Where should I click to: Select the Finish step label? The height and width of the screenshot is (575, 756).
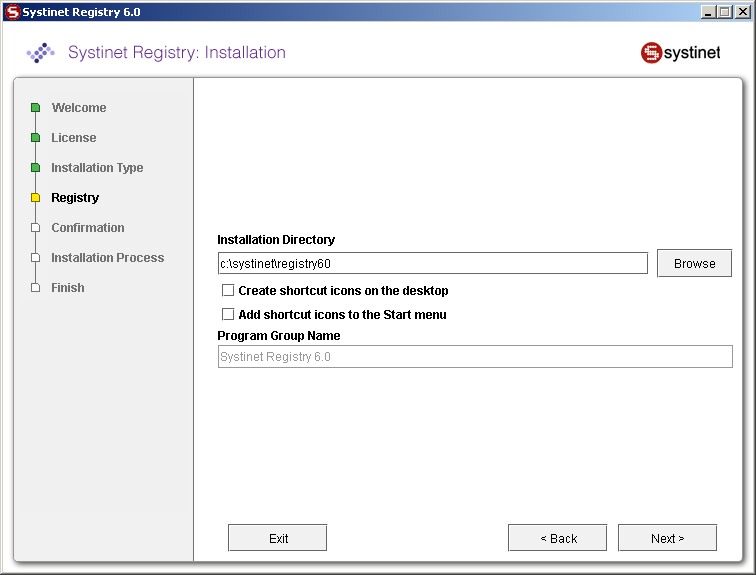click(x=68, y=288)
